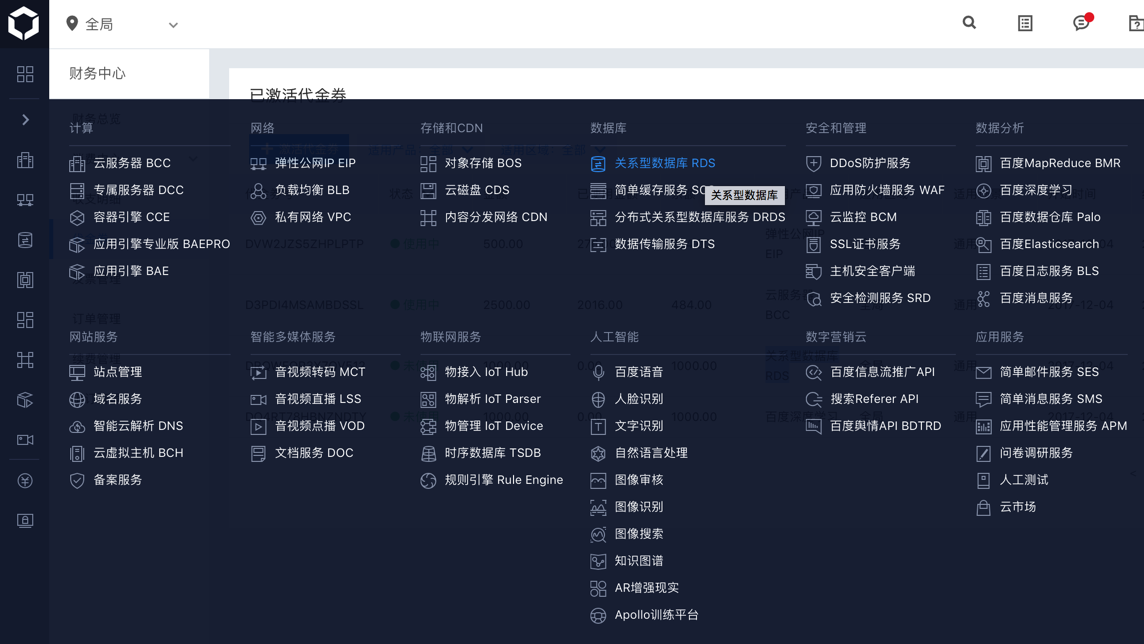Open 云磁盘 CDS
The height and width of the screenshot is (644, 1144).
click(x=476, y=190)
